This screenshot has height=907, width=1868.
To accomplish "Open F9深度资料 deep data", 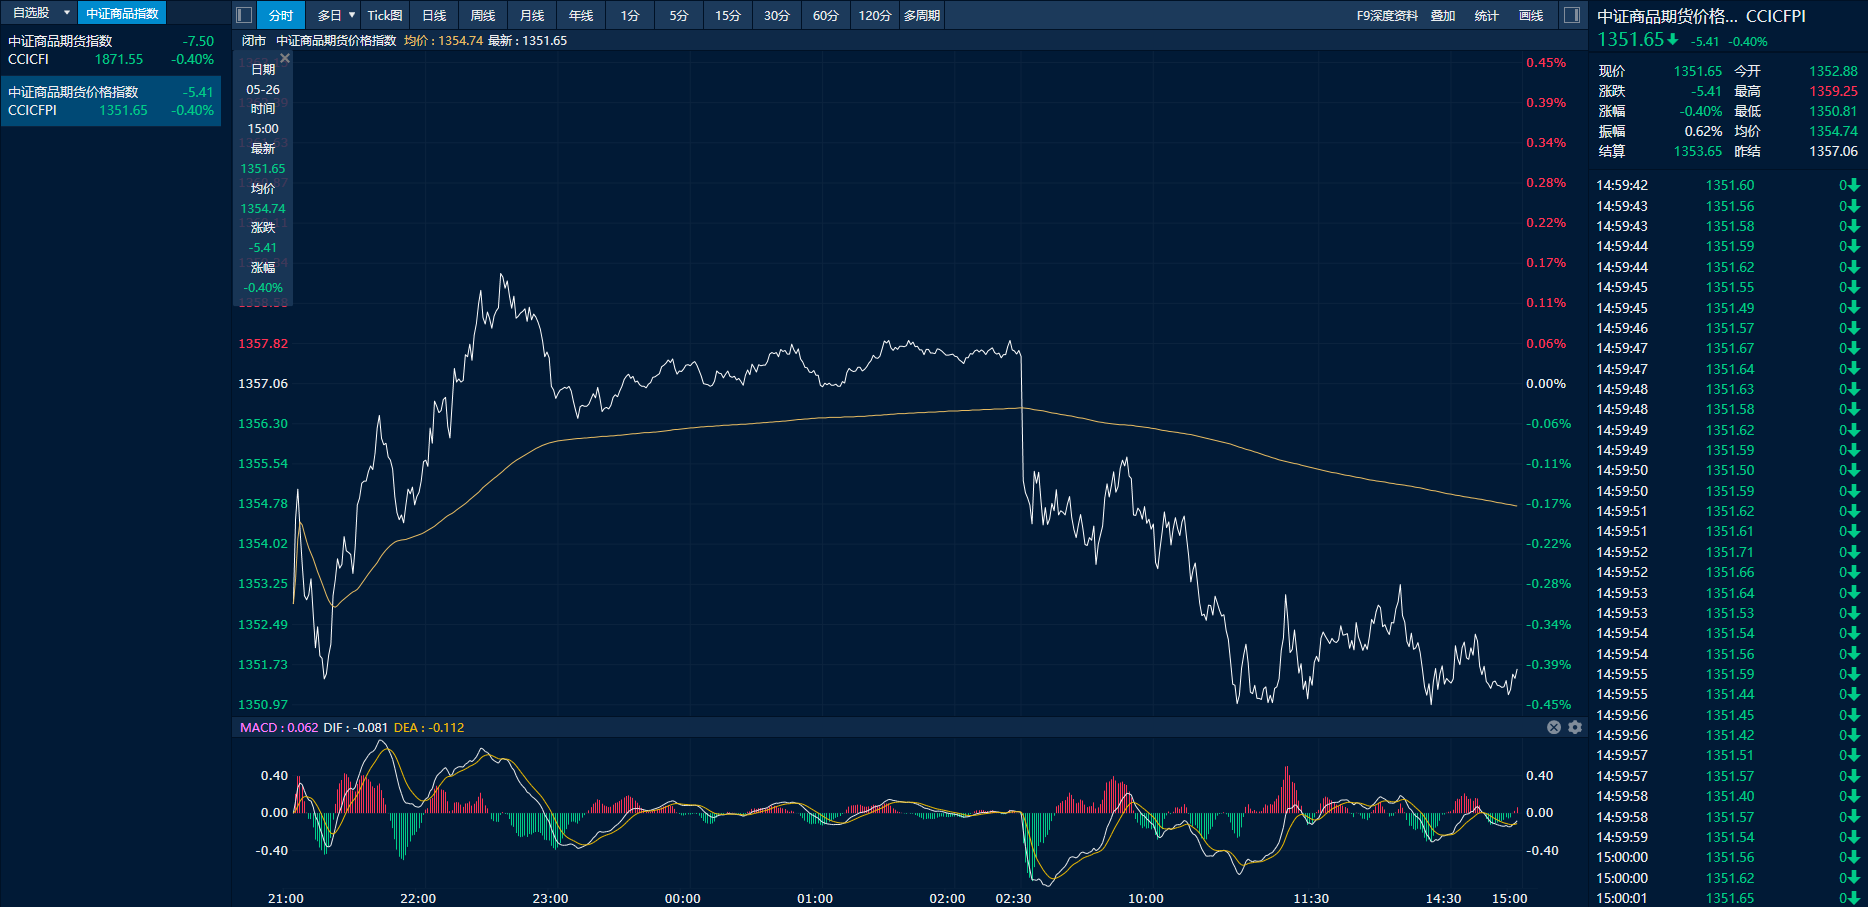I will [x=1386, y=15].
